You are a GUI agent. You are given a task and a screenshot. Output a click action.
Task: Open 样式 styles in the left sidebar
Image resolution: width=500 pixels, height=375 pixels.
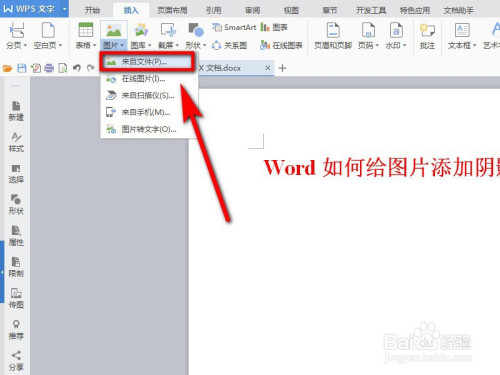point(16,143)
